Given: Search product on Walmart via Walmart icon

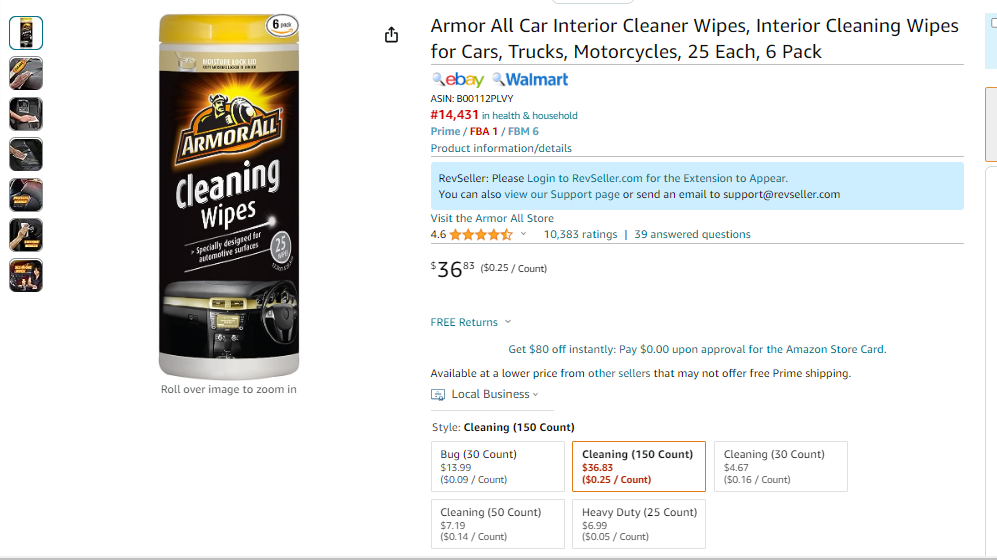Looking at the screenshot, I should coord(530,79).
